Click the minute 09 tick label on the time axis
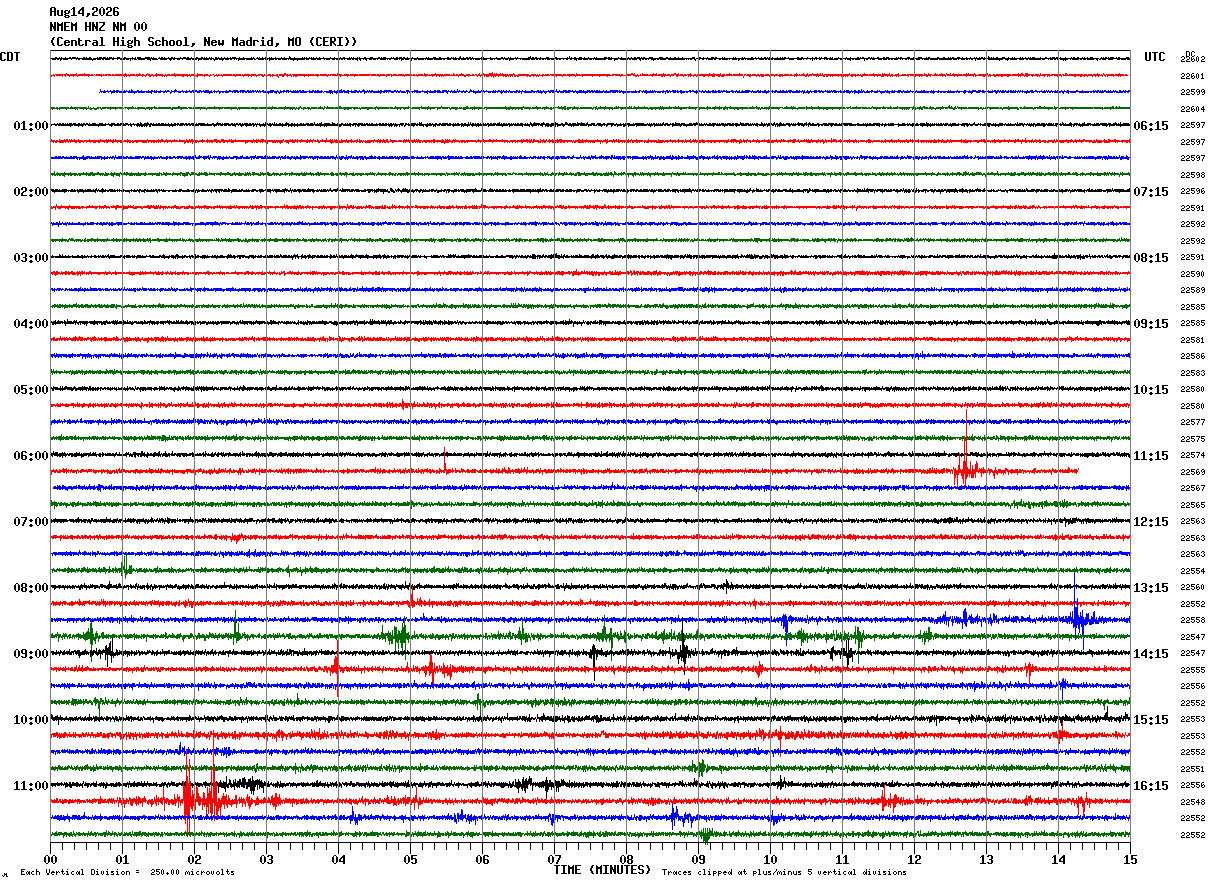The image size is (1210, 886). [x=698, y=859]
